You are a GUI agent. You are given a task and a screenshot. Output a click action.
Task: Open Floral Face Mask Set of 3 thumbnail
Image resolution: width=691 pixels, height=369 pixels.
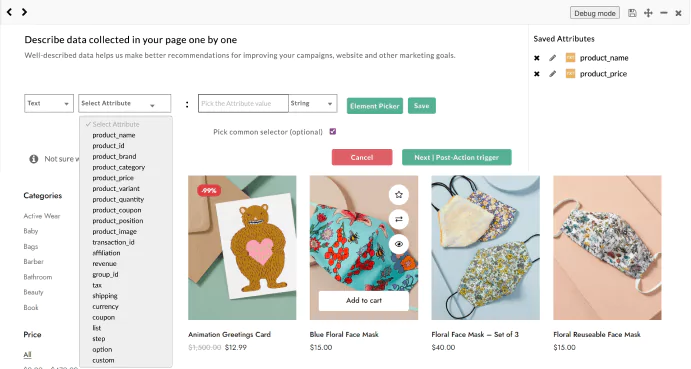(x=485, y=247)
